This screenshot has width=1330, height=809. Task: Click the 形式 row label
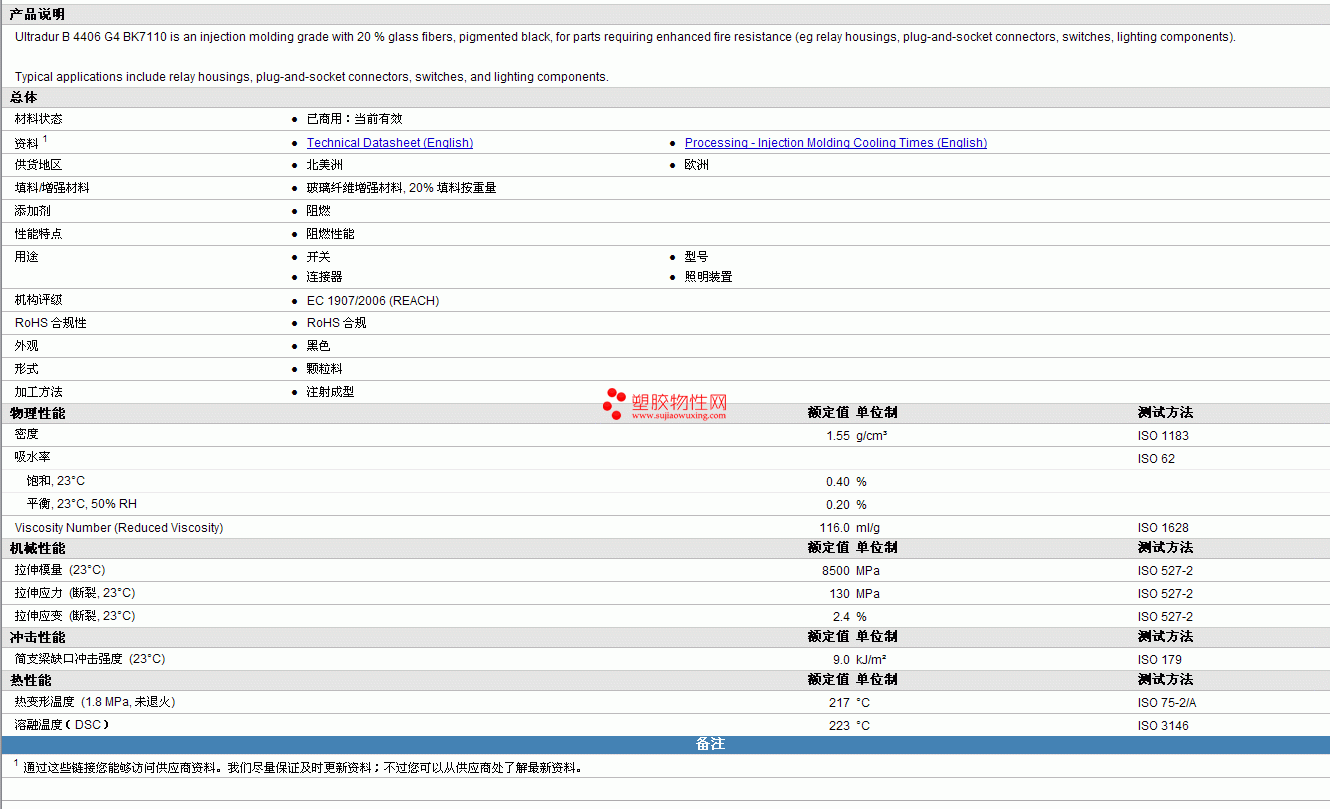click(x=26, y=369)
